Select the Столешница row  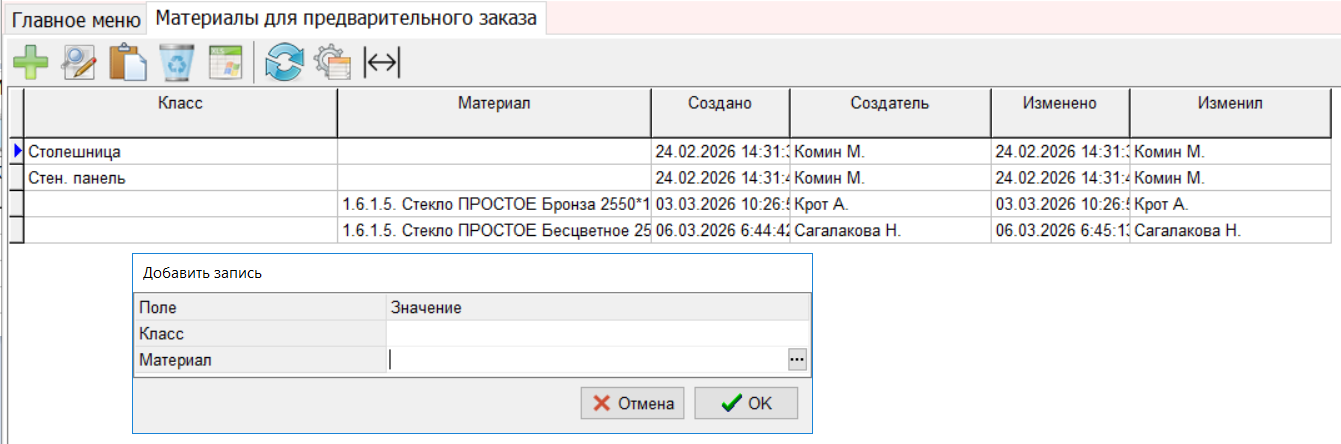180,152
